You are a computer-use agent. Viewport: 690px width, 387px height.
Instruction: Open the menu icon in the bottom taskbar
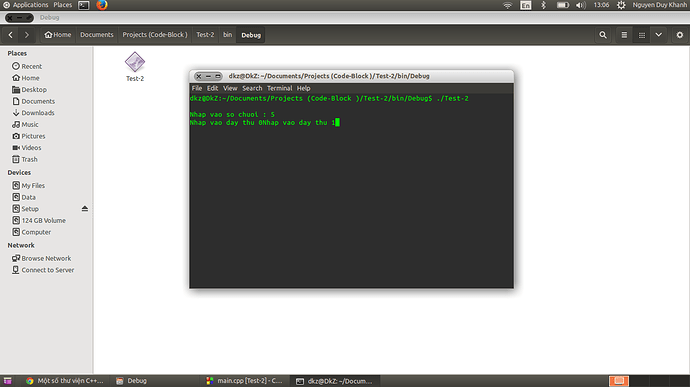[x=7, y=381]
